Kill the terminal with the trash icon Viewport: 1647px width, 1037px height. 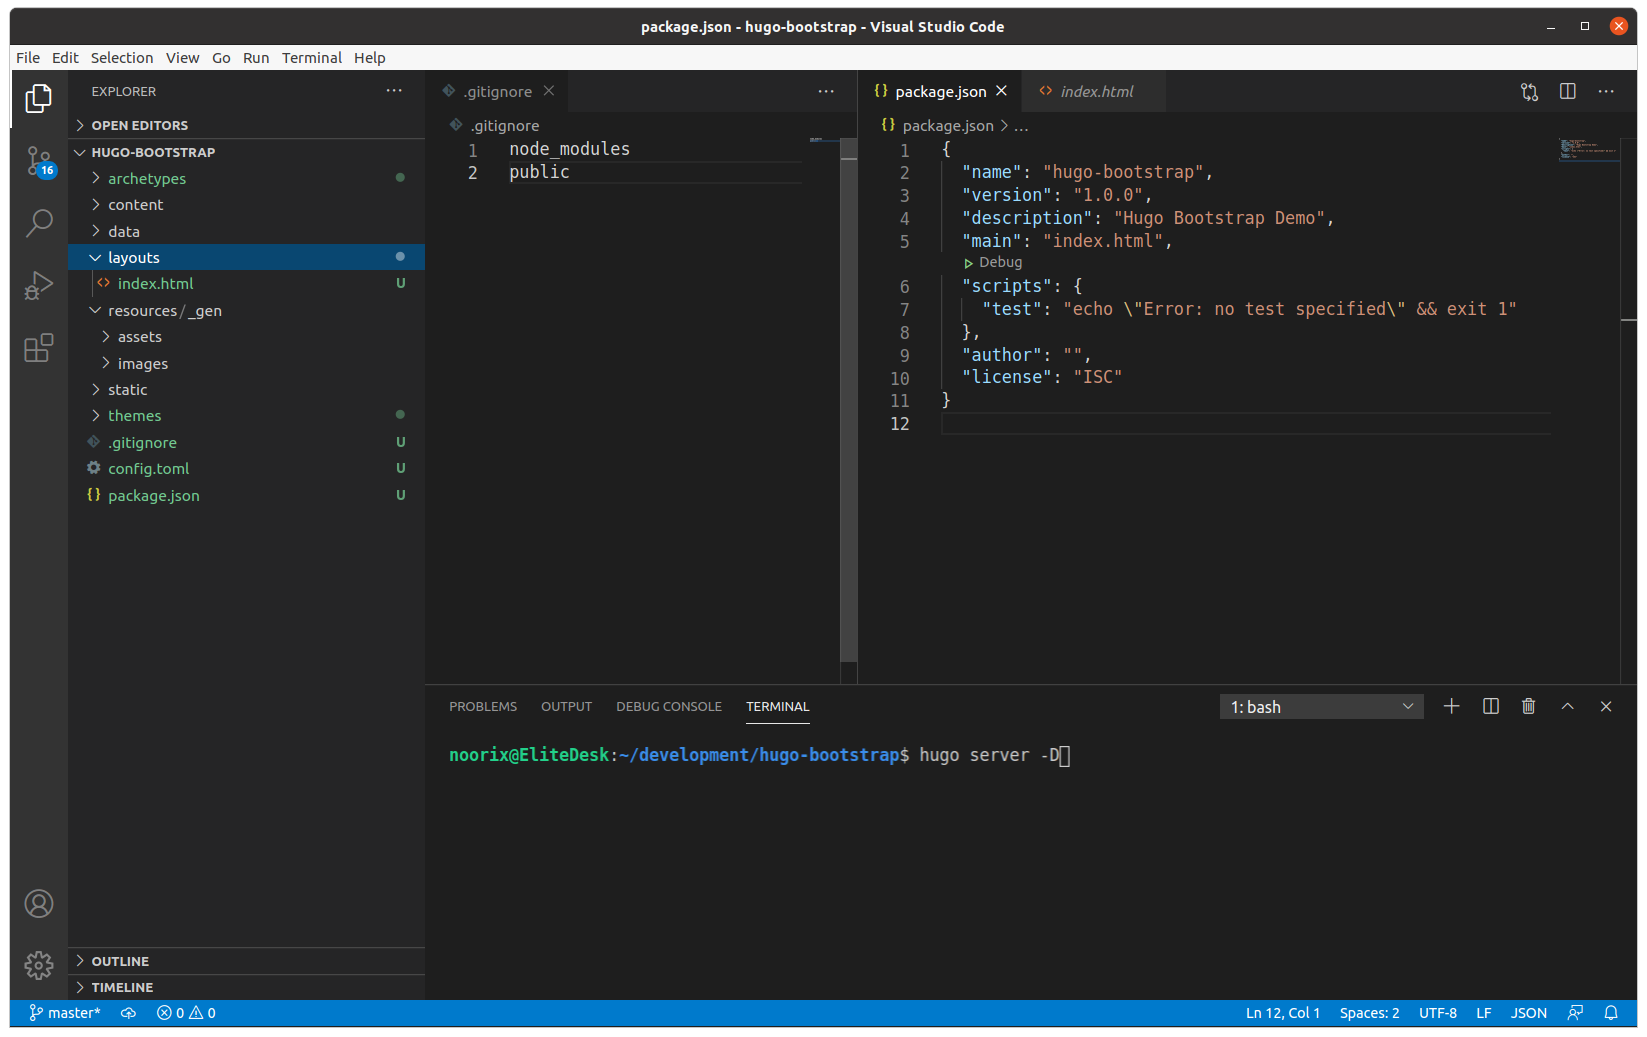click(1528, 706)
